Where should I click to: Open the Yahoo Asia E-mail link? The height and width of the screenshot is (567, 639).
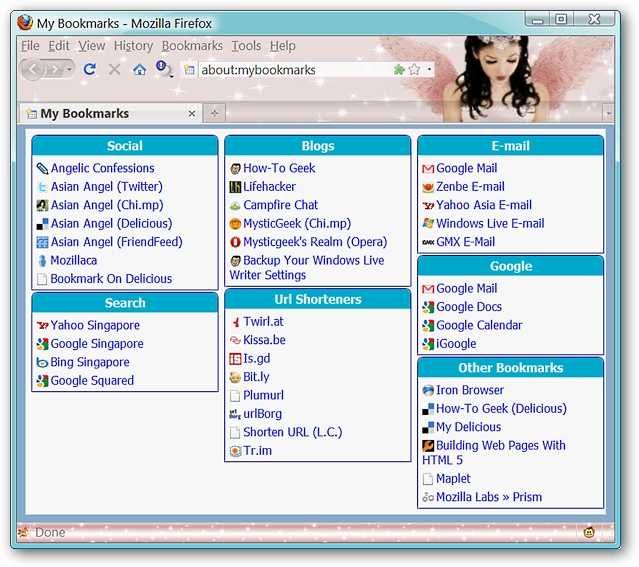click(484, 205)
